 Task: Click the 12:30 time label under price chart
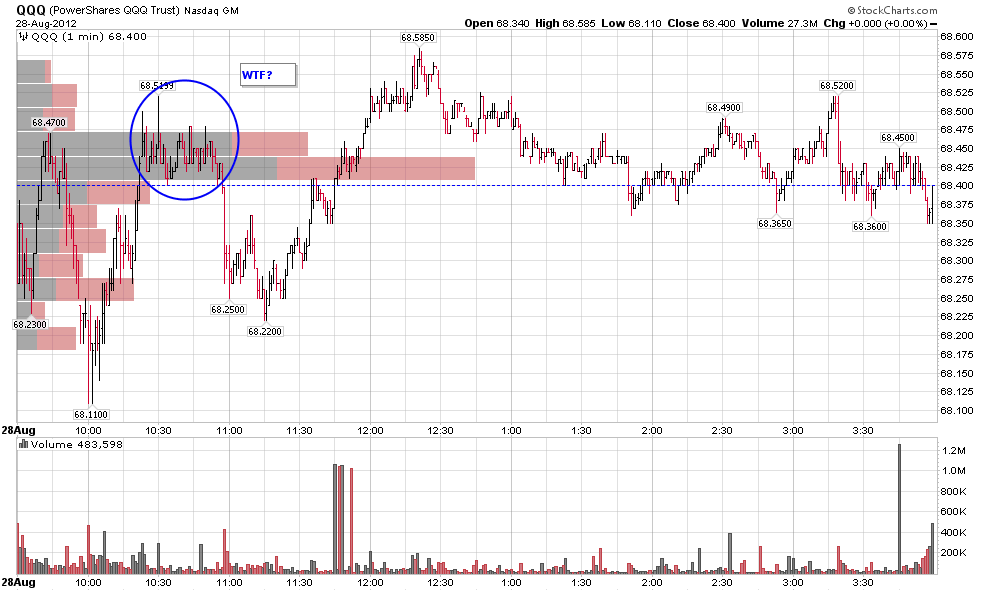pos(440,431)
